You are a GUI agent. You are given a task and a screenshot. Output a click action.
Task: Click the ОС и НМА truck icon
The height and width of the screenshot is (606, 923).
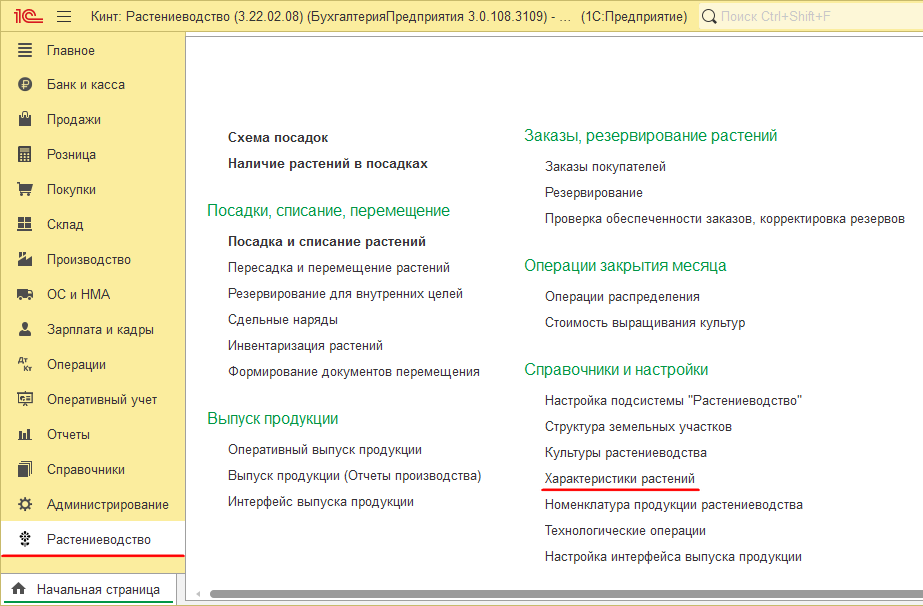(x=26, y=295)
